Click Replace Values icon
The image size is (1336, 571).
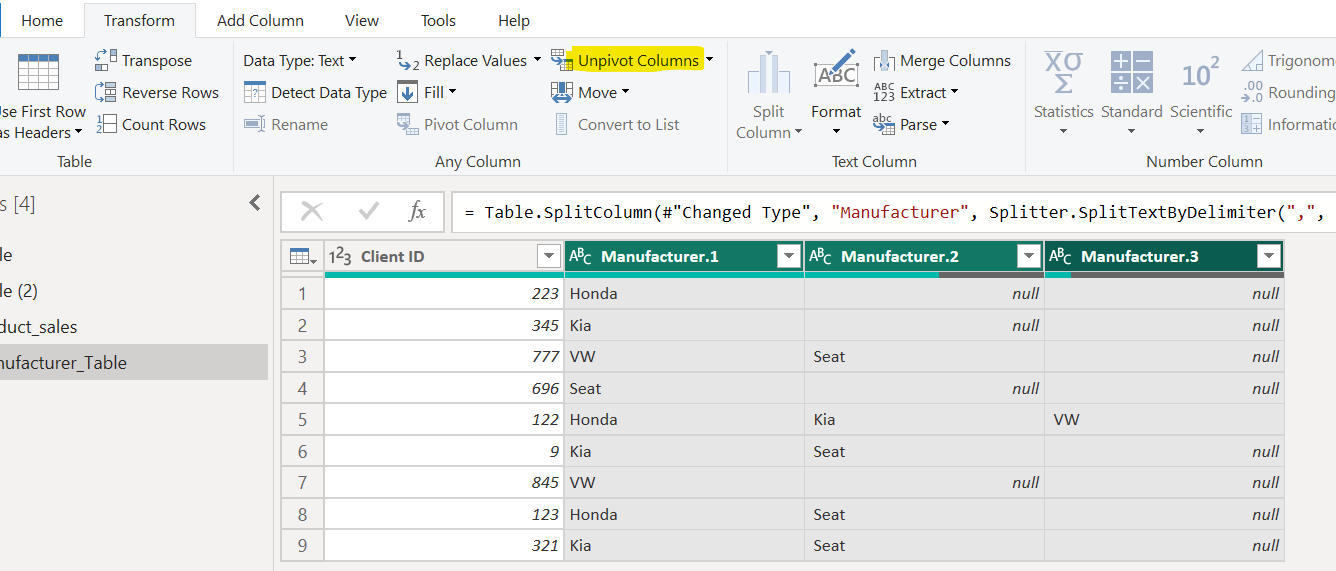point(408,60)
